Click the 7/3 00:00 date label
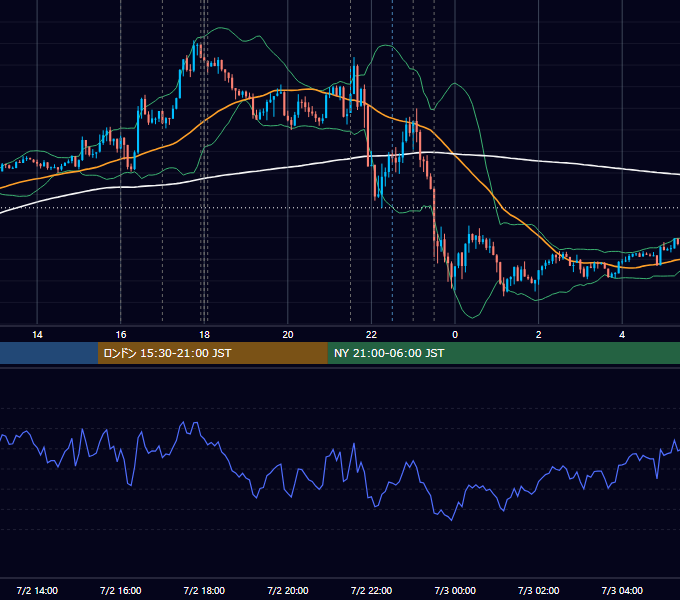 coord(455,590)
